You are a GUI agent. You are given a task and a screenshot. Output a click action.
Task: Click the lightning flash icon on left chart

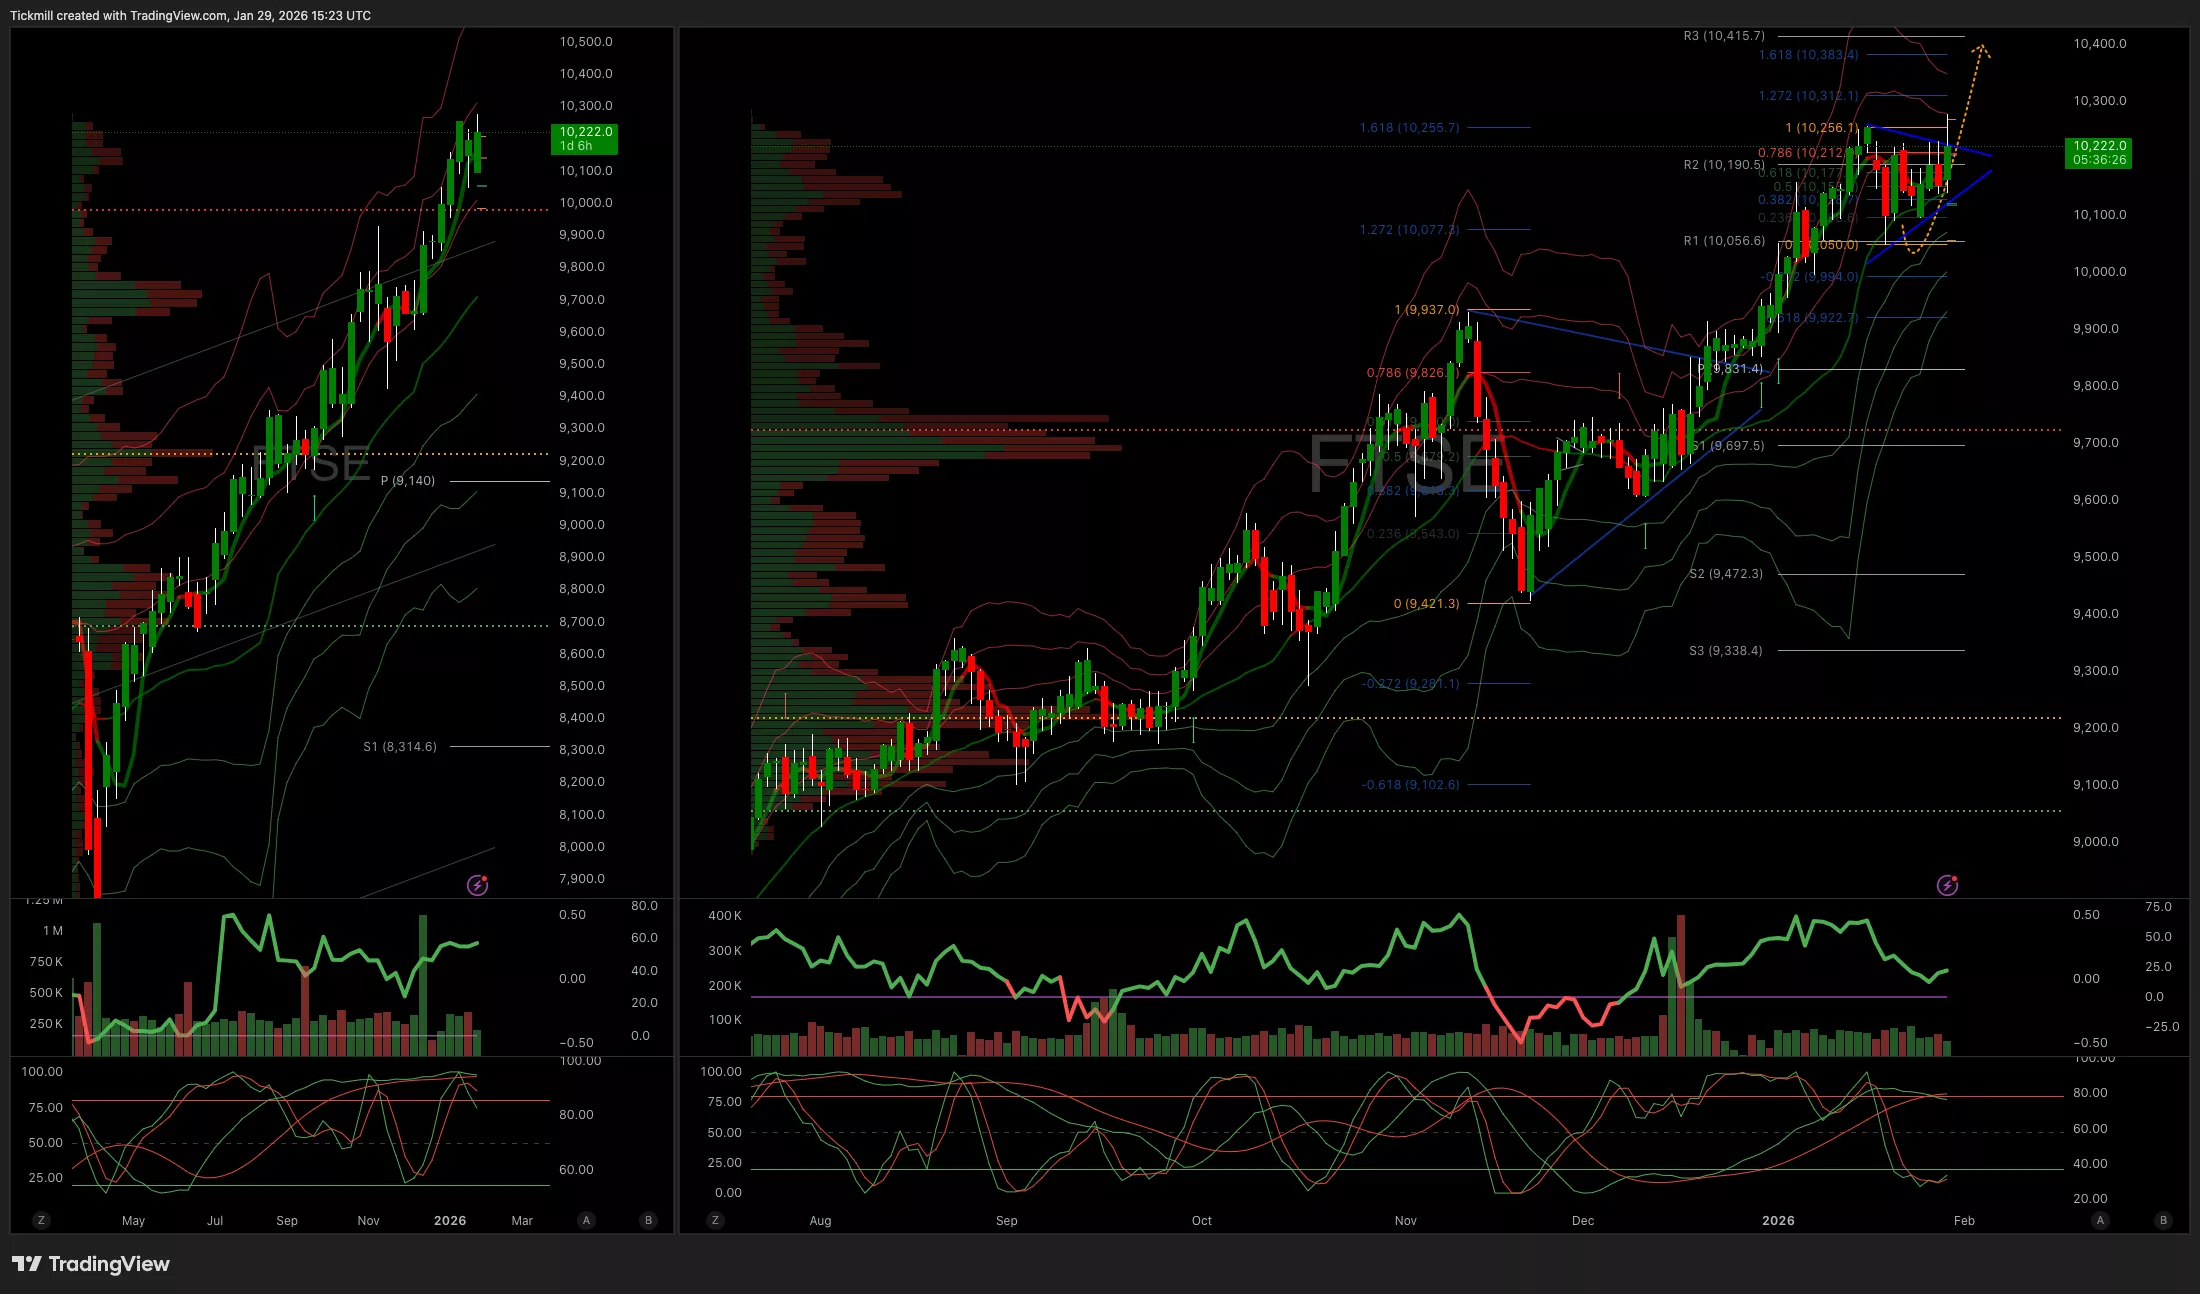point(478,885)
